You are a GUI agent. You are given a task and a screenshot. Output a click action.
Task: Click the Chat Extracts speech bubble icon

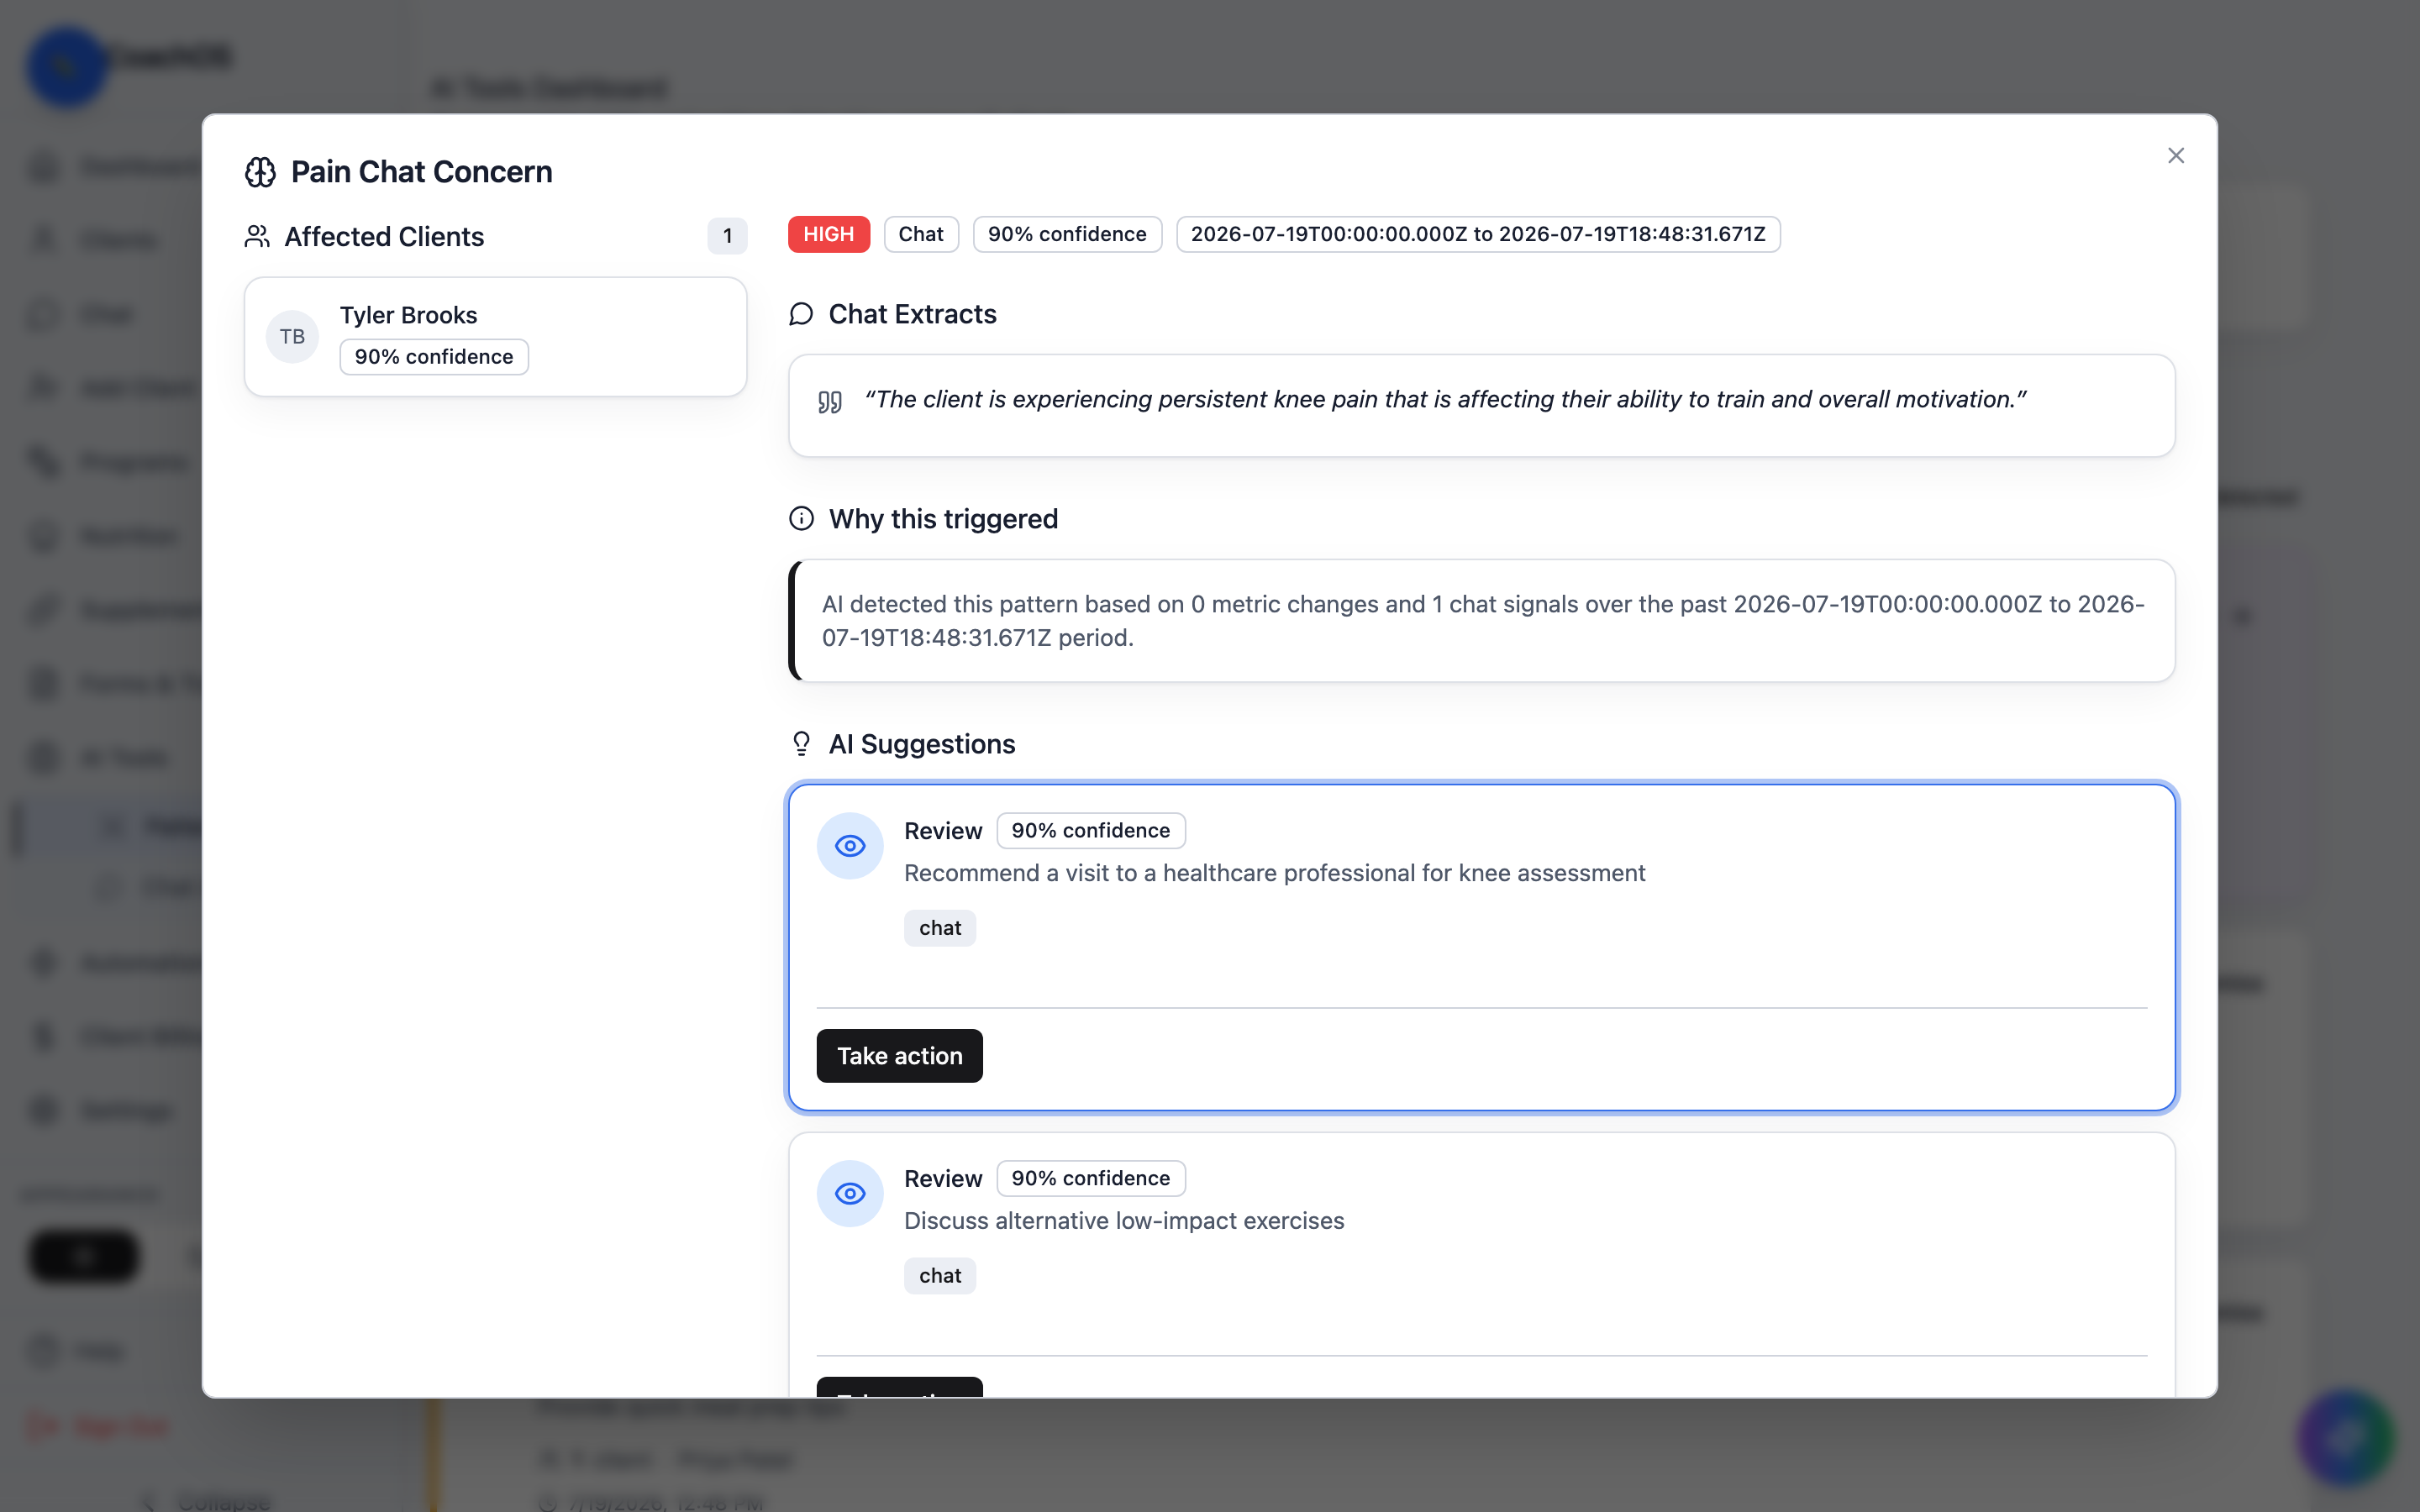[x=801, y=314]
